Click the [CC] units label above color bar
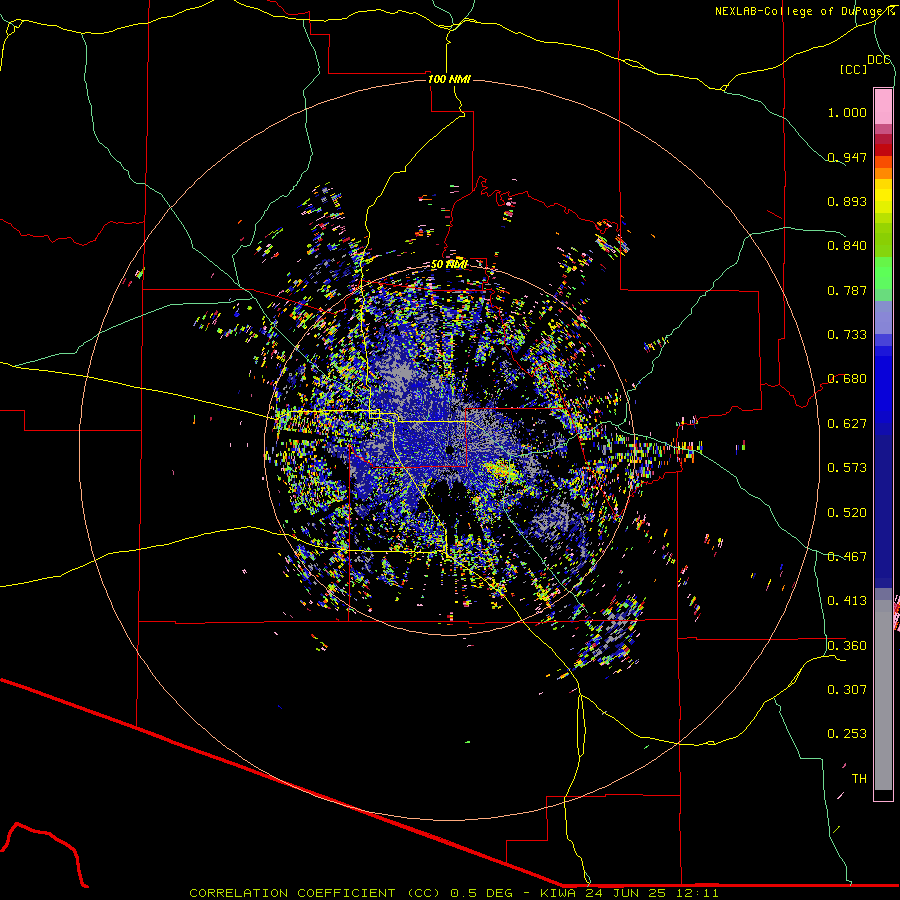This screenshot has height=900, width=900. pos(853,69)
